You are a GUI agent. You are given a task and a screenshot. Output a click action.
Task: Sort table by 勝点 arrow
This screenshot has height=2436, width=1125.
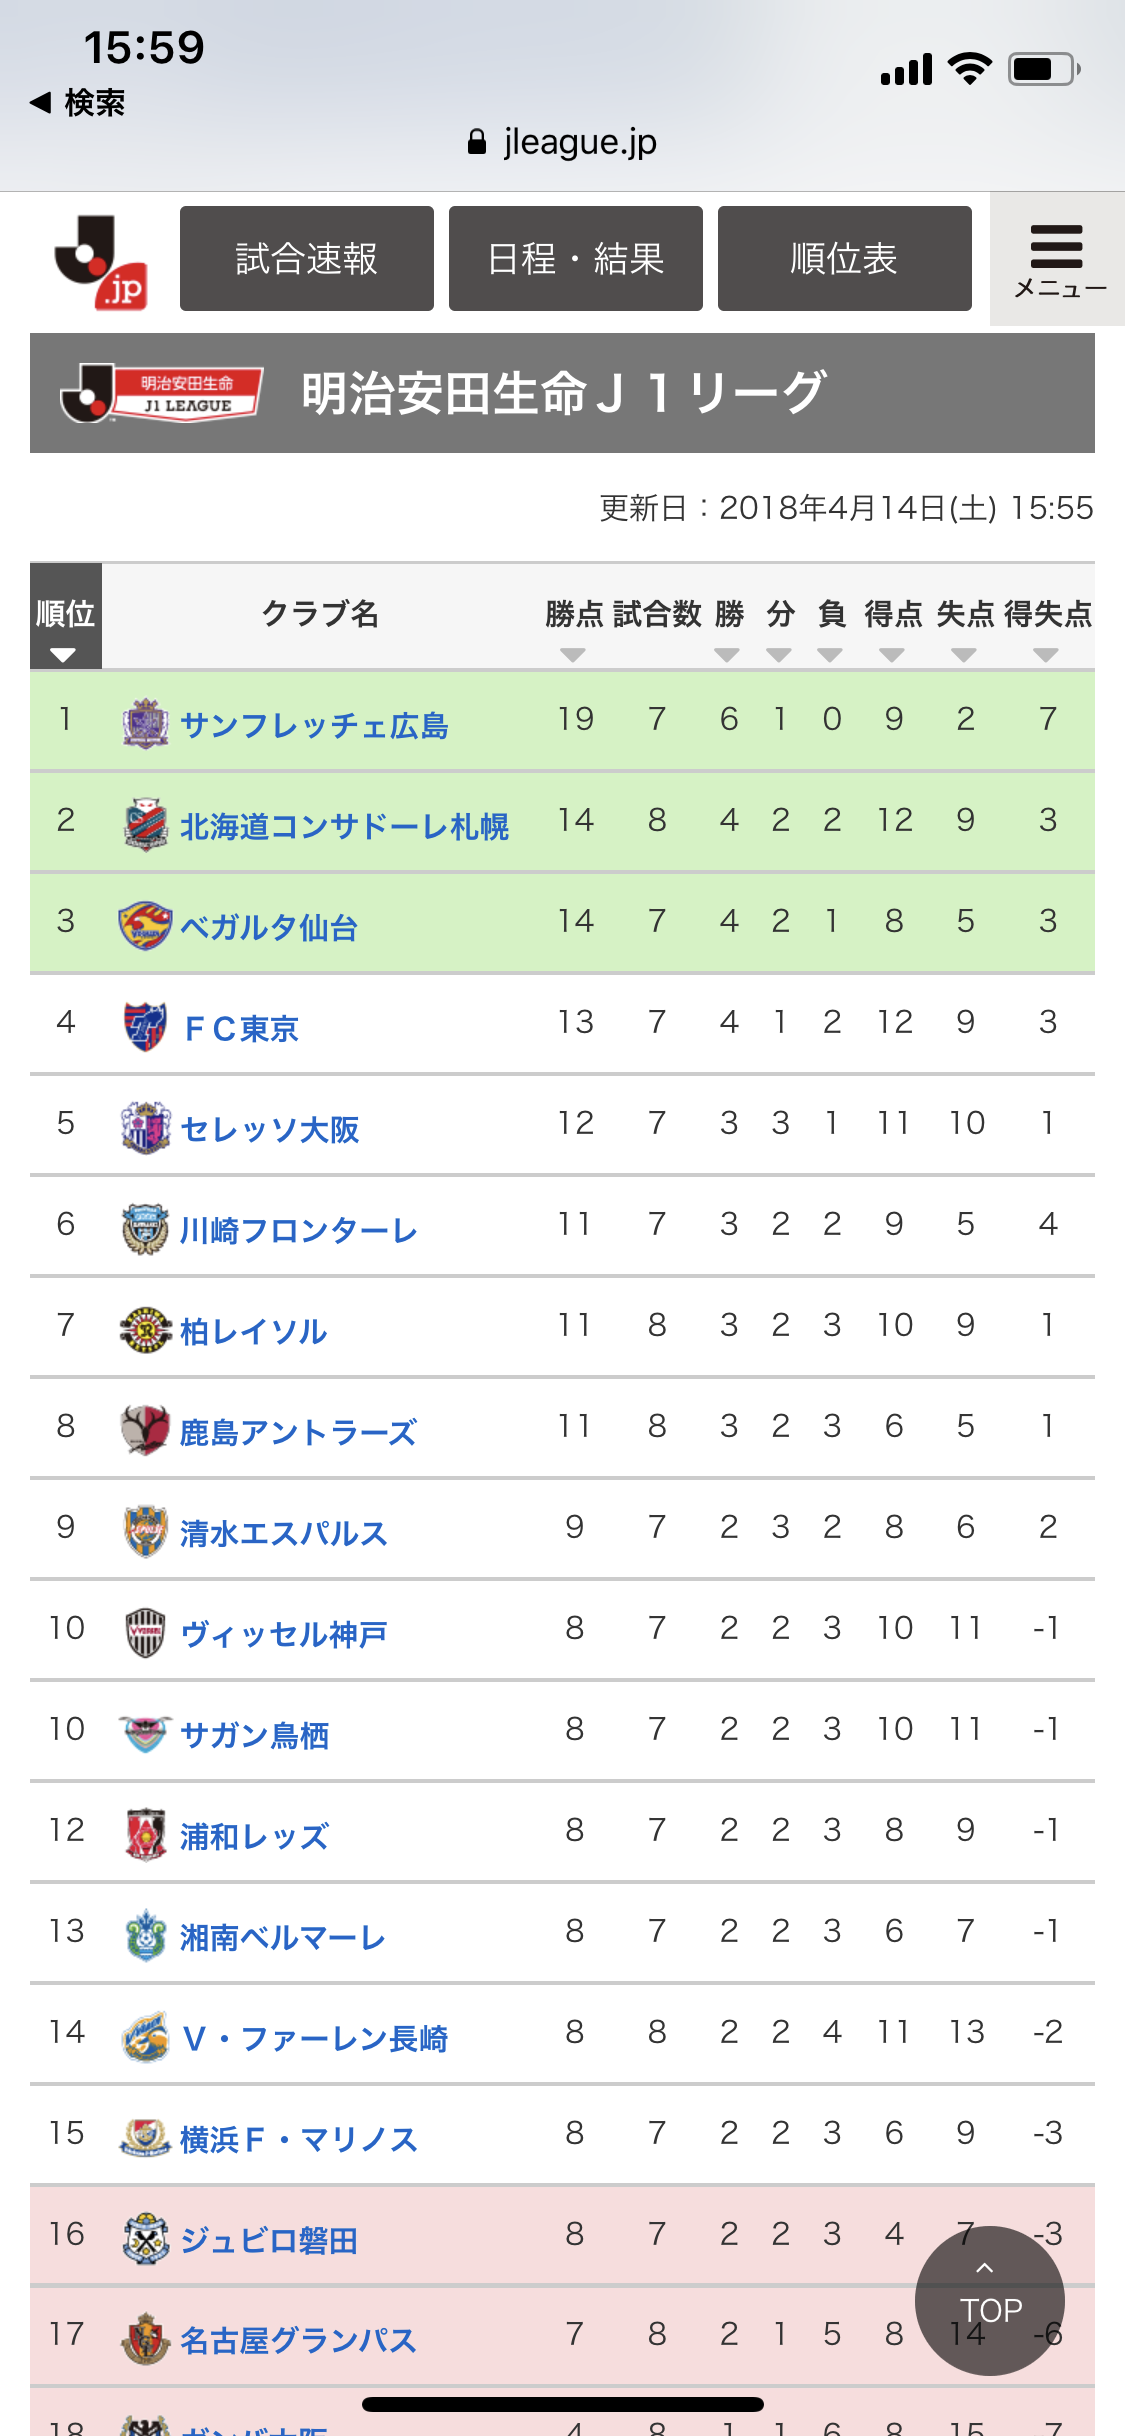pyautogui.click(x=573, y=655)
